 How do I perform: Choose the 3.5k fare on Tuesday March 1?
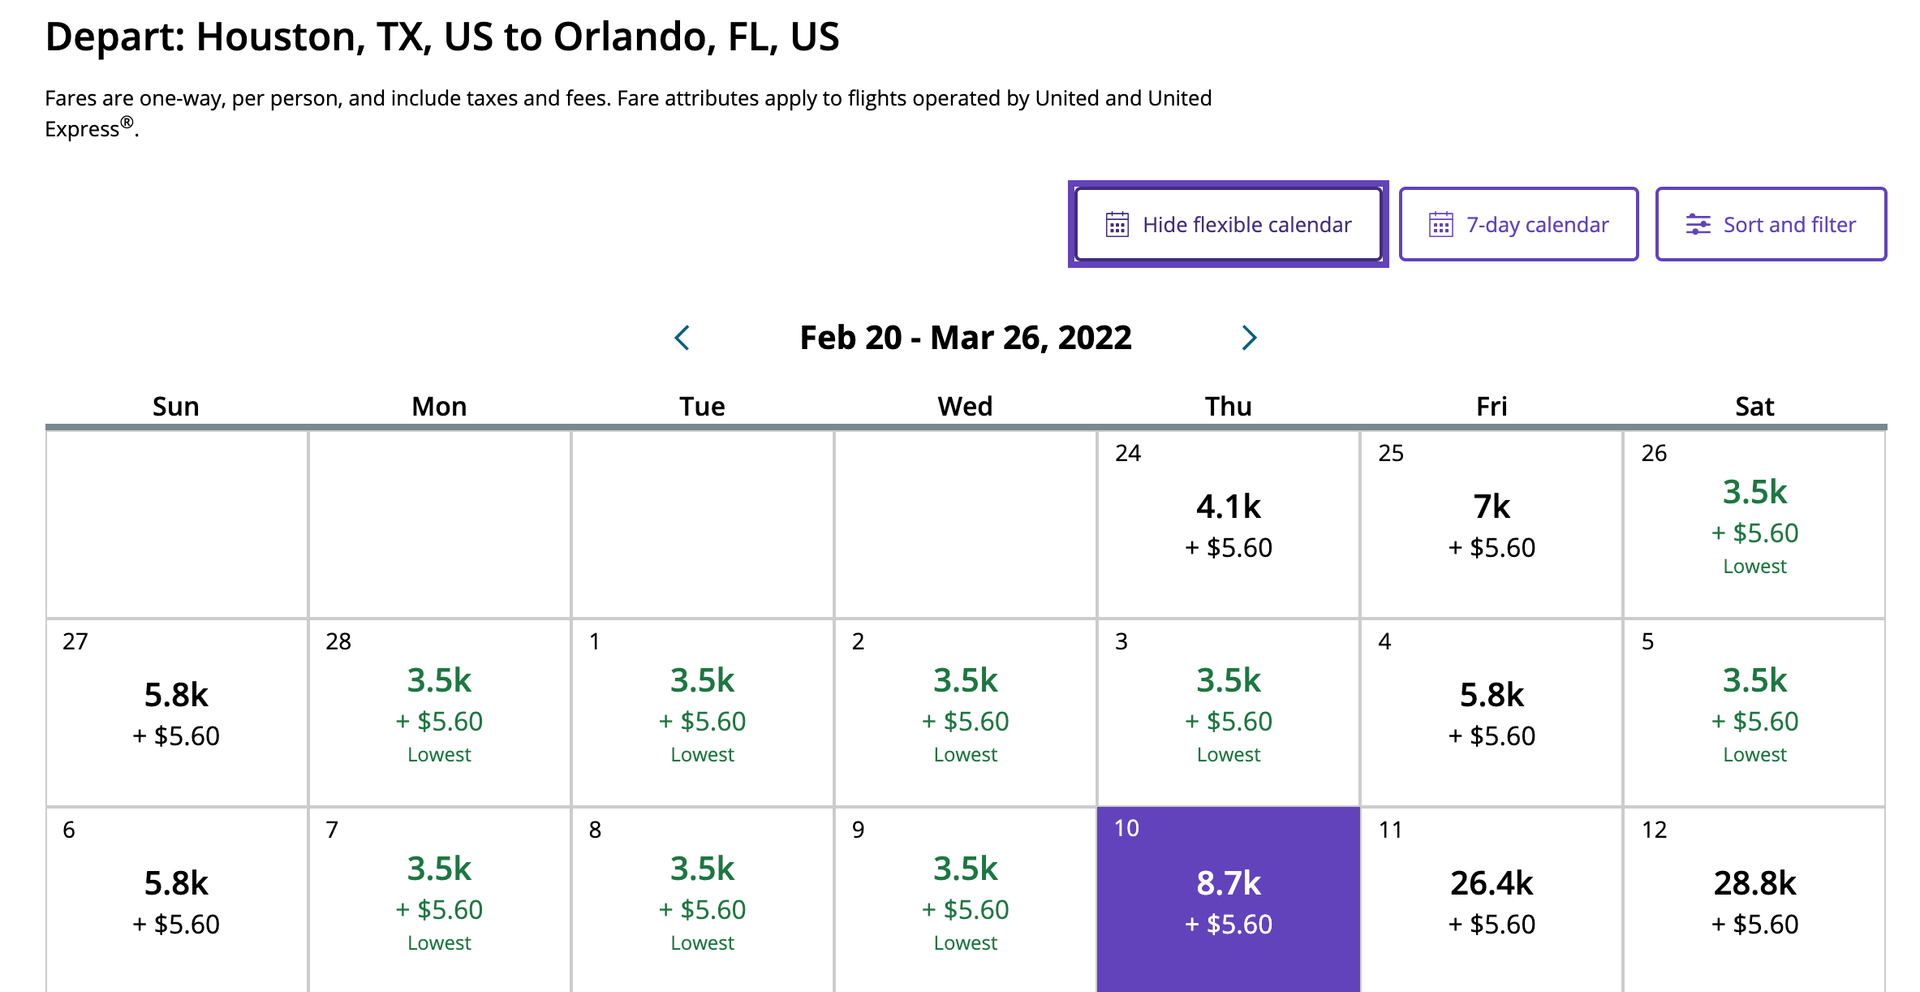tap(702, 712)
